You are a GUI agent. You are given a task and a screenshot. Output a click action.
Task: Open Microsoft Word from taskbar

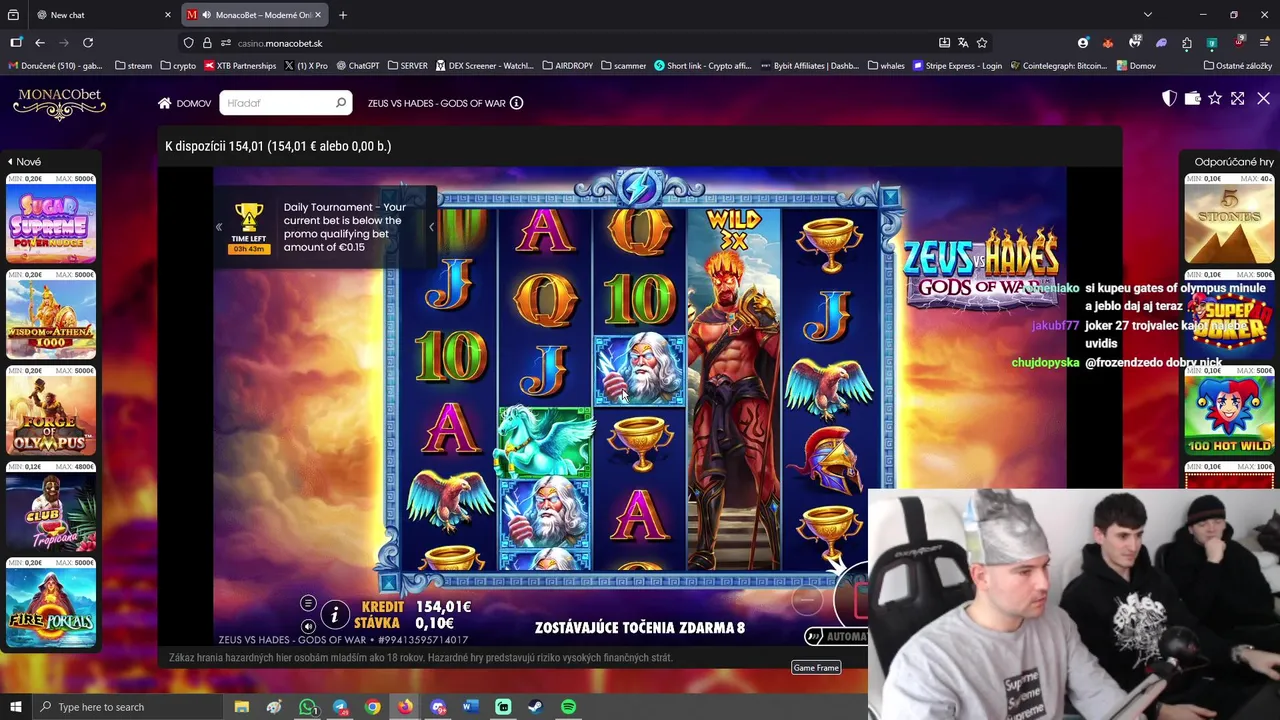click(471, 707)
